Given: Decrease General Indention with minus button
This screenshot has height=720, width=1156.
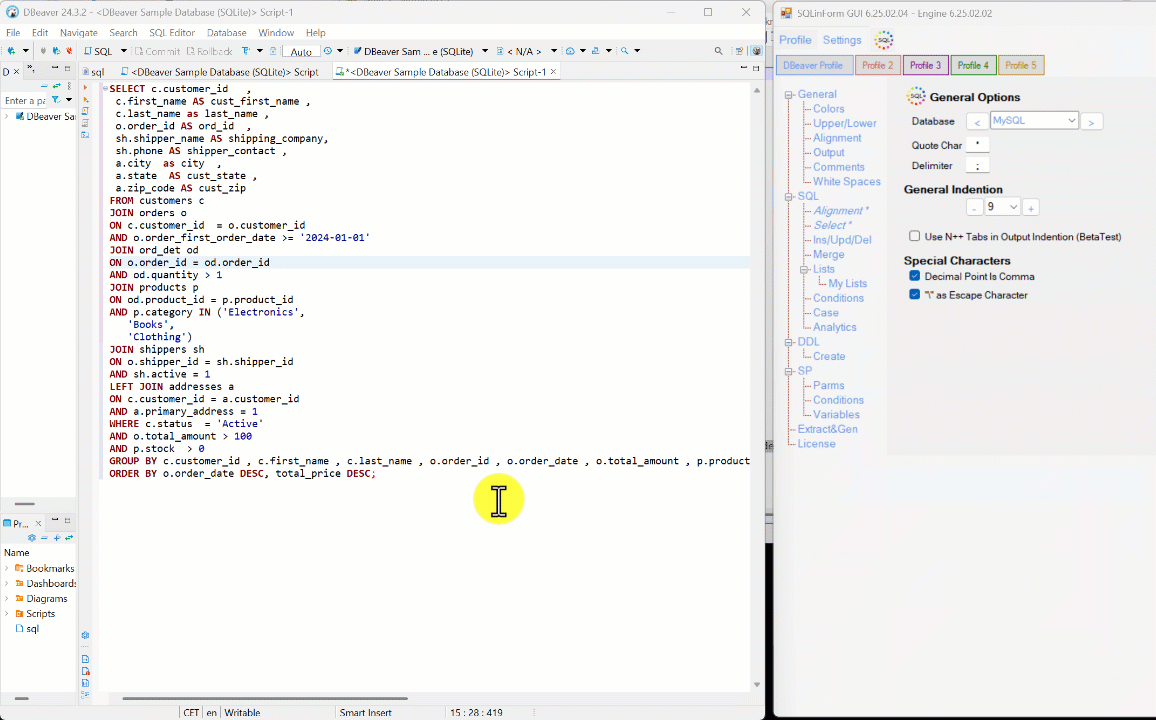Looking at the screenshot, I should pos(975,208).
